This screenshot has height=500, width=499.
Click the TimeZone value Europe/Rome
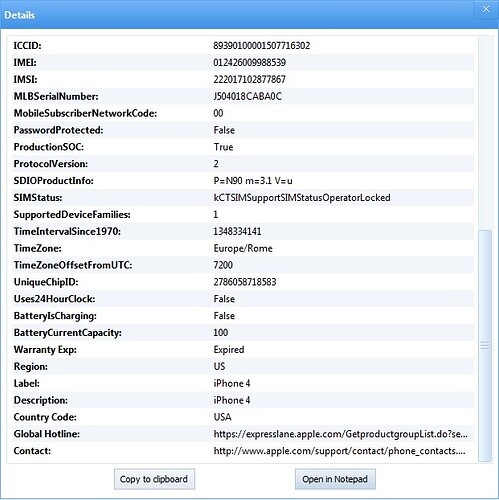(x=243, y=248)
